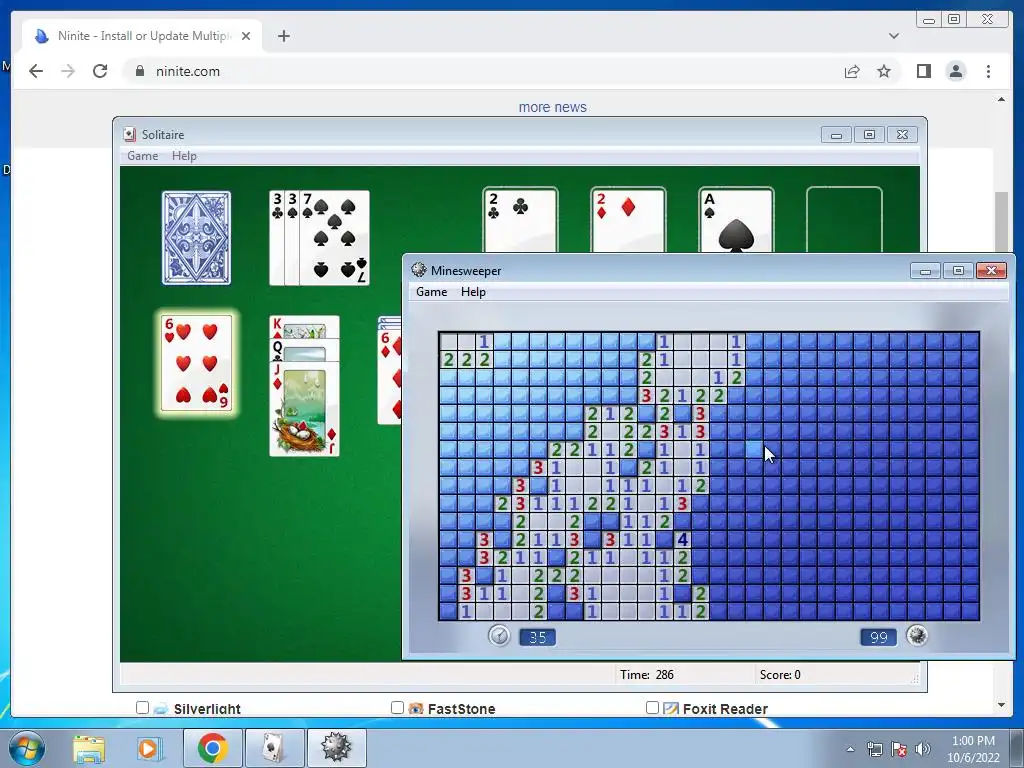Close the Ninite tab

coord(246,36)
